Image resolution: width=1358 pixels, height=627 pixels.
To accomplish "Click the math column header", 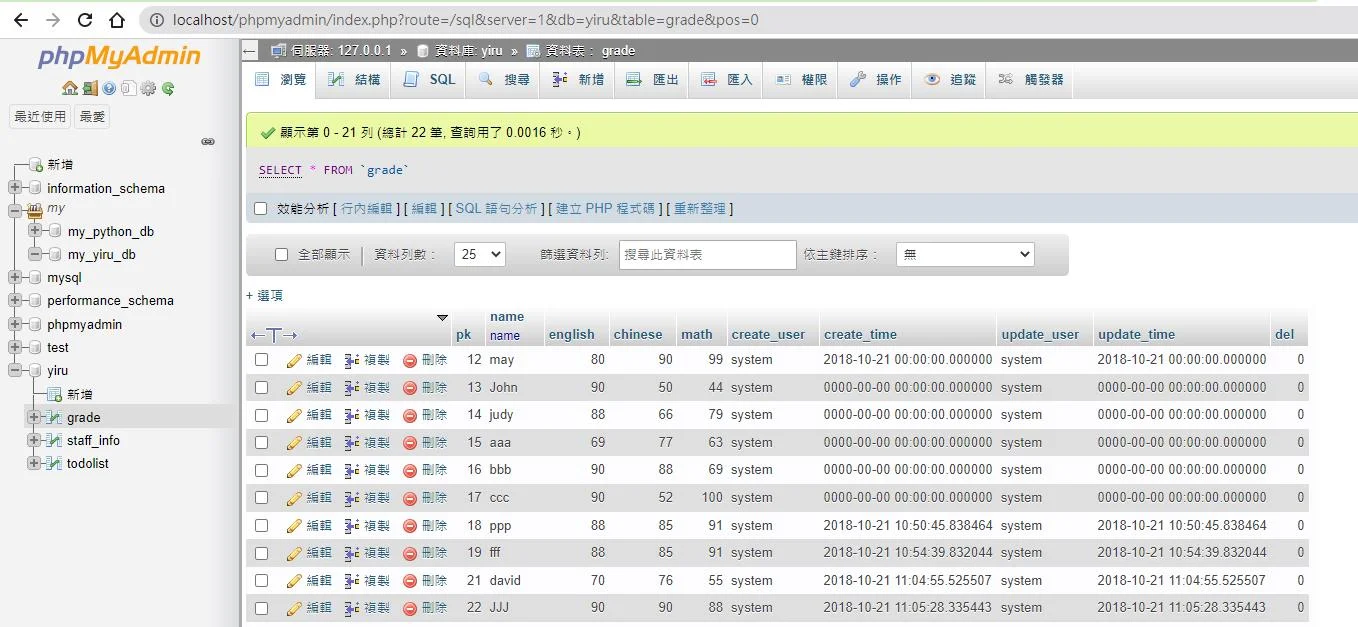I will tap(697, 335).
